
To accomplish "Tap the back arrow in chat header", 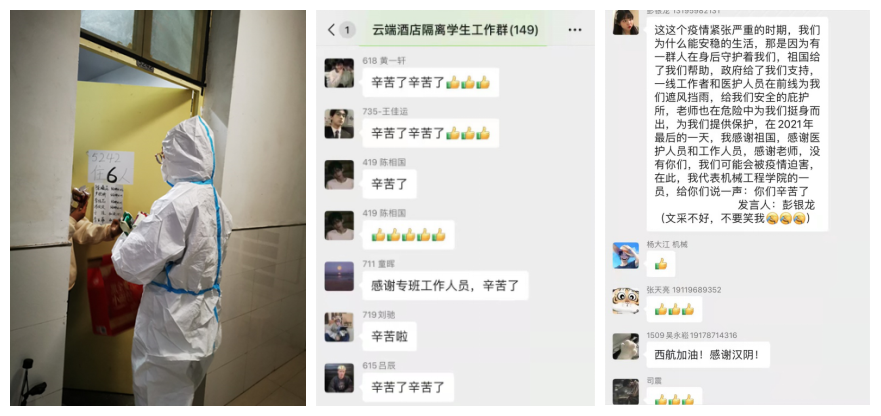I will coord(331,30).
